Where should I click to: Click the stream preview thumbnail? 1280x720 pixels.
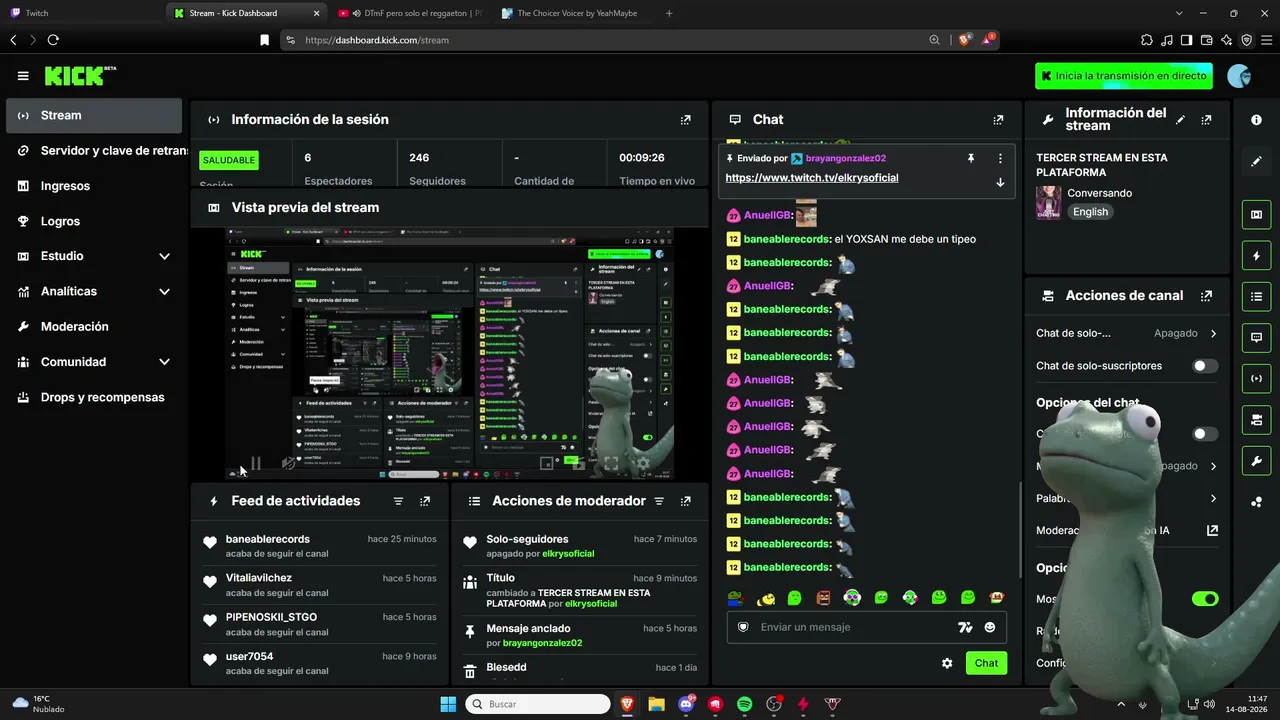coord(449,354)
